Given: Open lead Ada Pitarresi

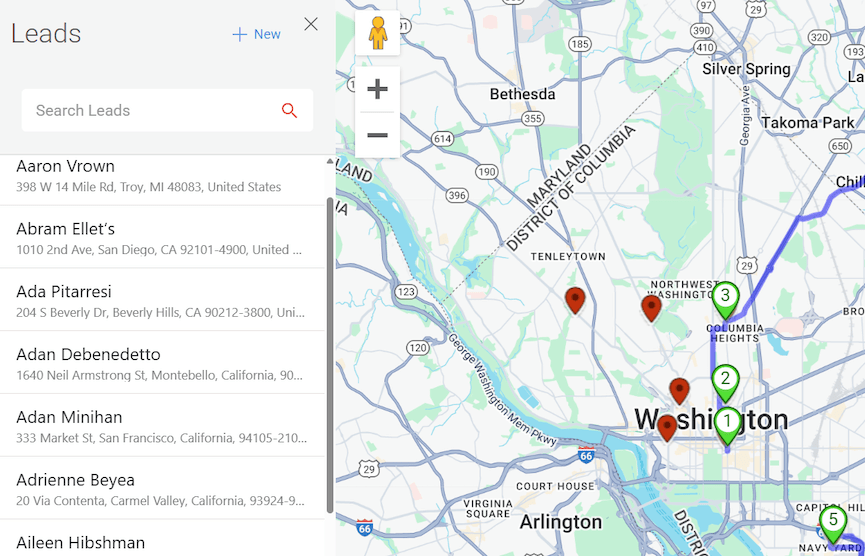Looking at the screenshot, I should click(162, 301).
